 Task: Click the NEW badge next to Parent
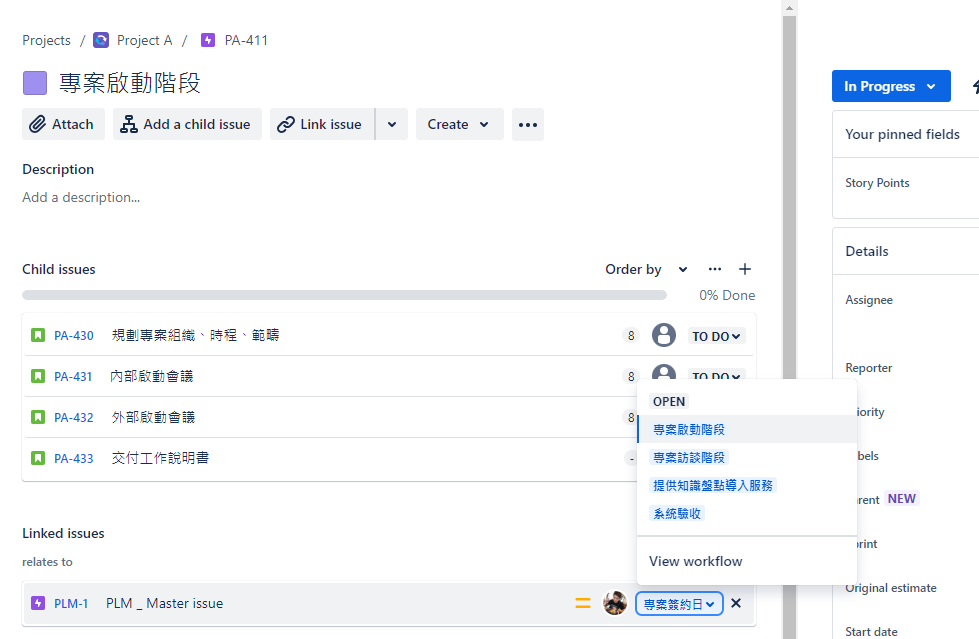coord(902,499)
